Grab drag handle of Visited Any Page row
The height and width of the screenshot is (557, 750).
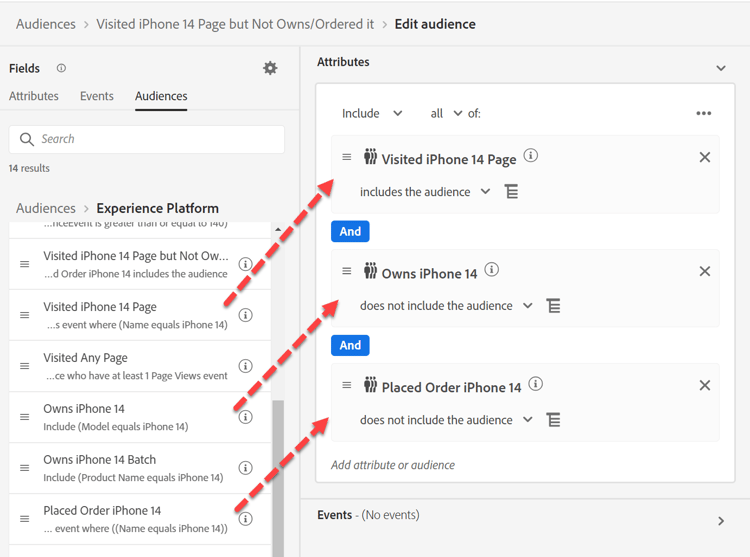click(24, 366)
